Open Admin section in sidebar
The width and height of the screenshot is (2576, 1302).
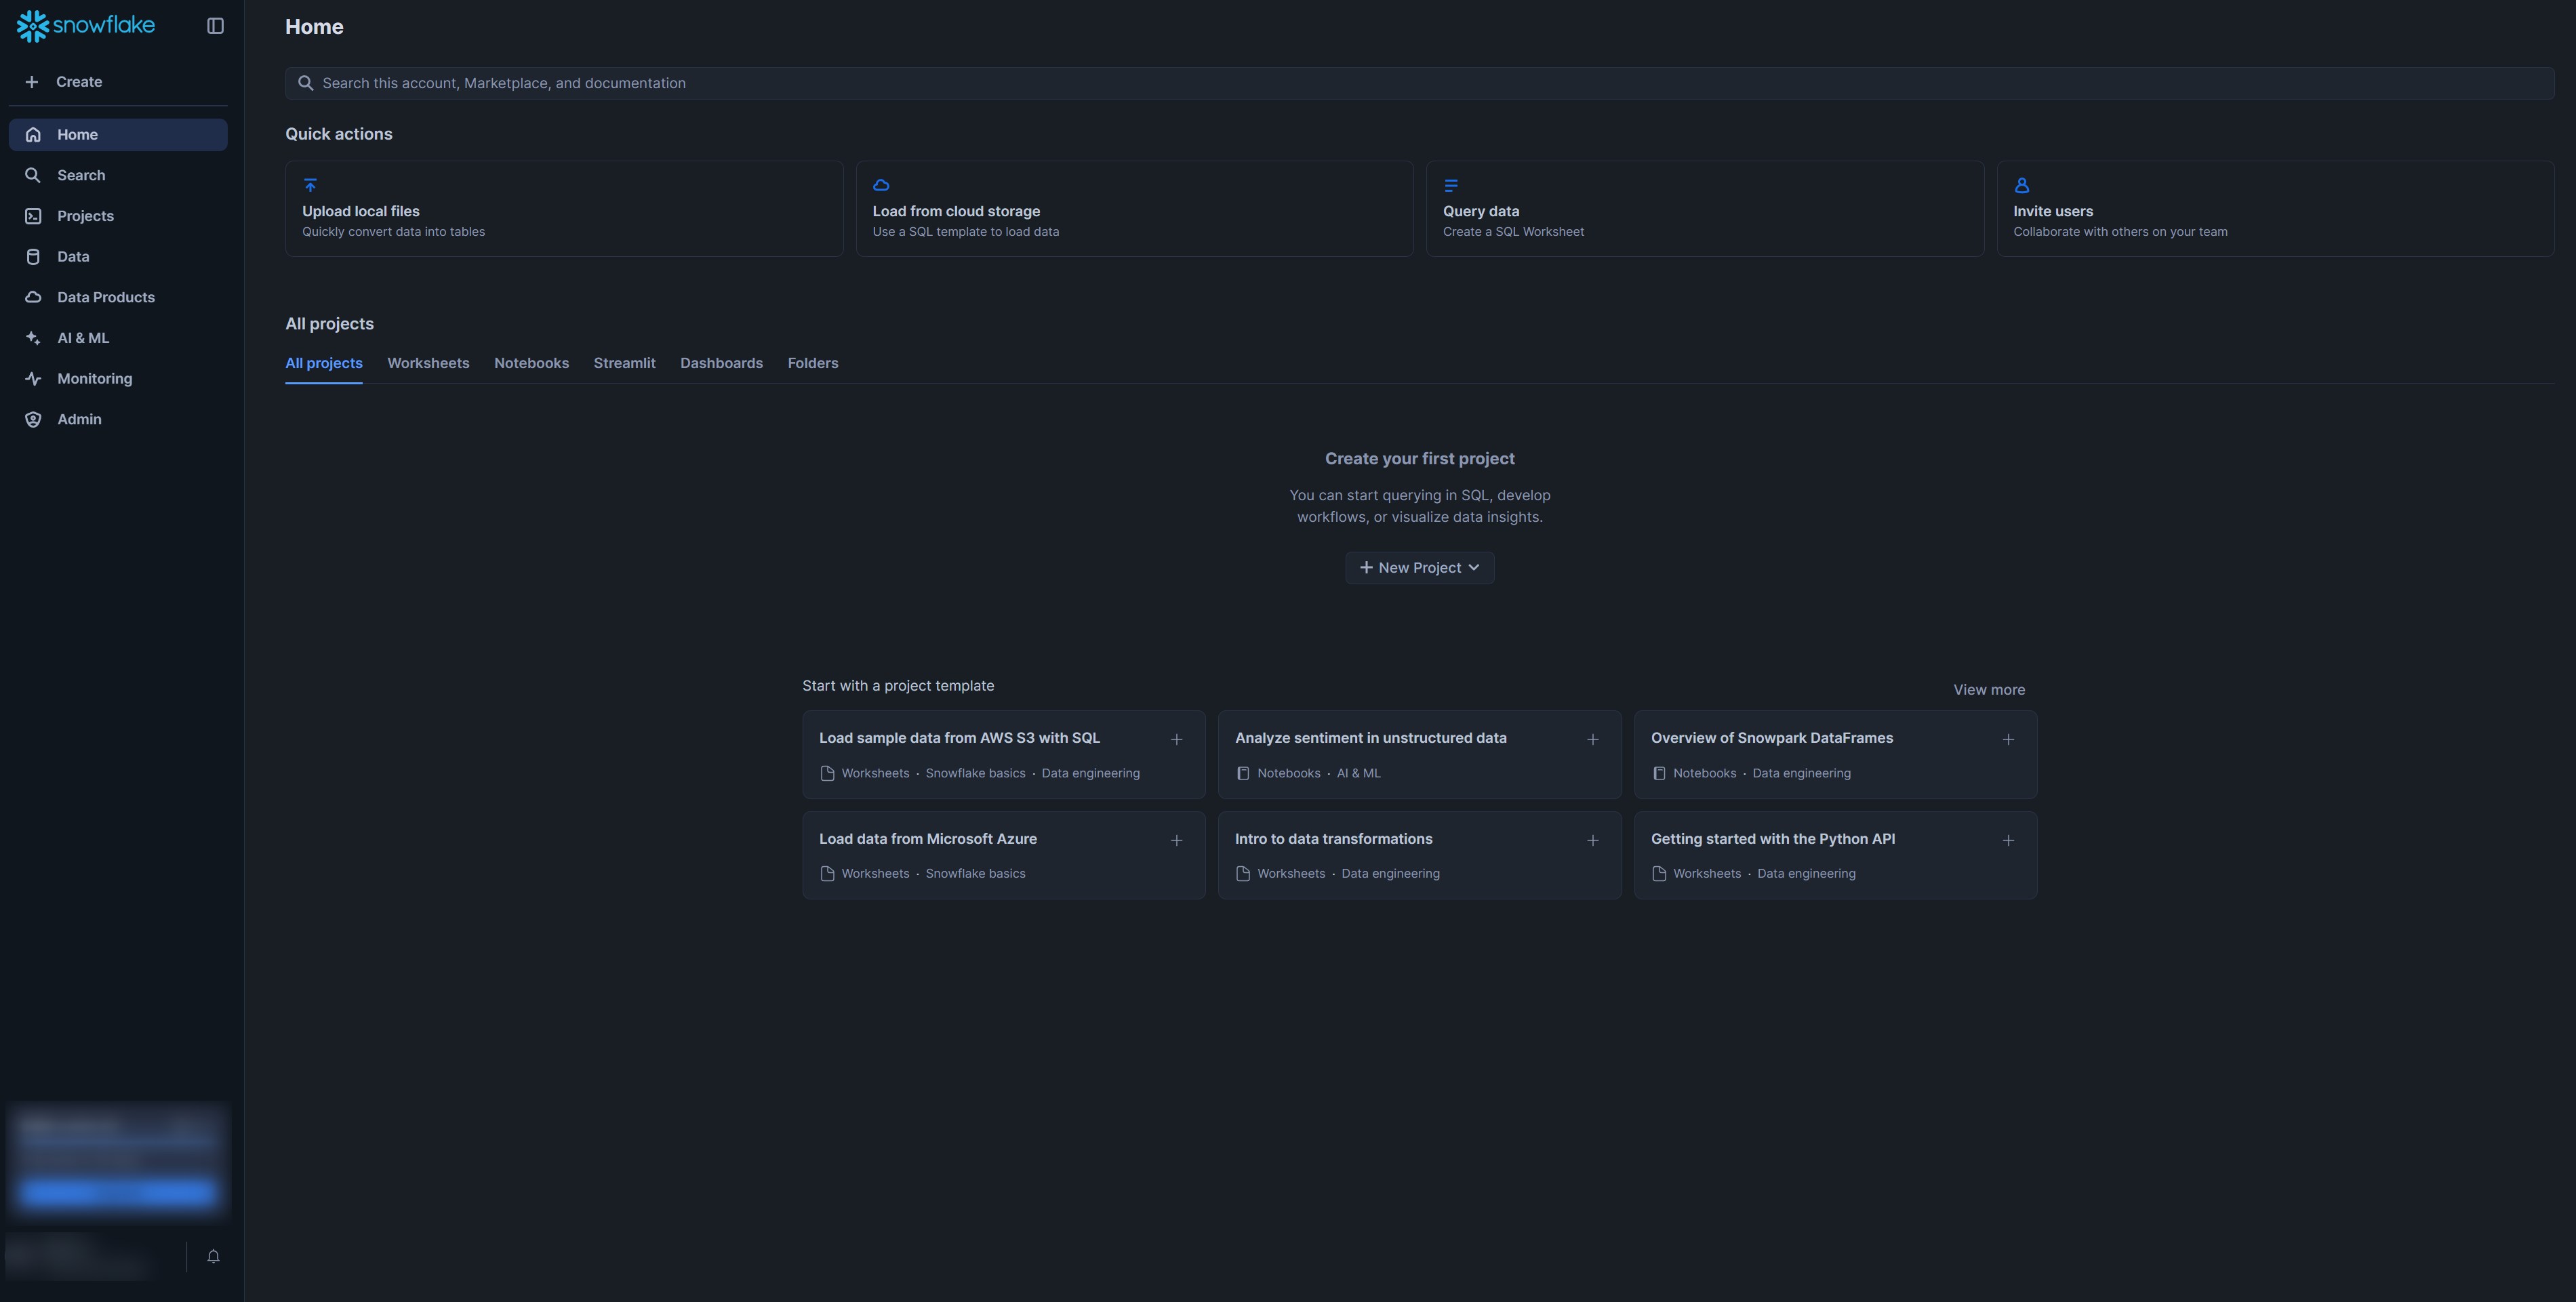[118, 419]
